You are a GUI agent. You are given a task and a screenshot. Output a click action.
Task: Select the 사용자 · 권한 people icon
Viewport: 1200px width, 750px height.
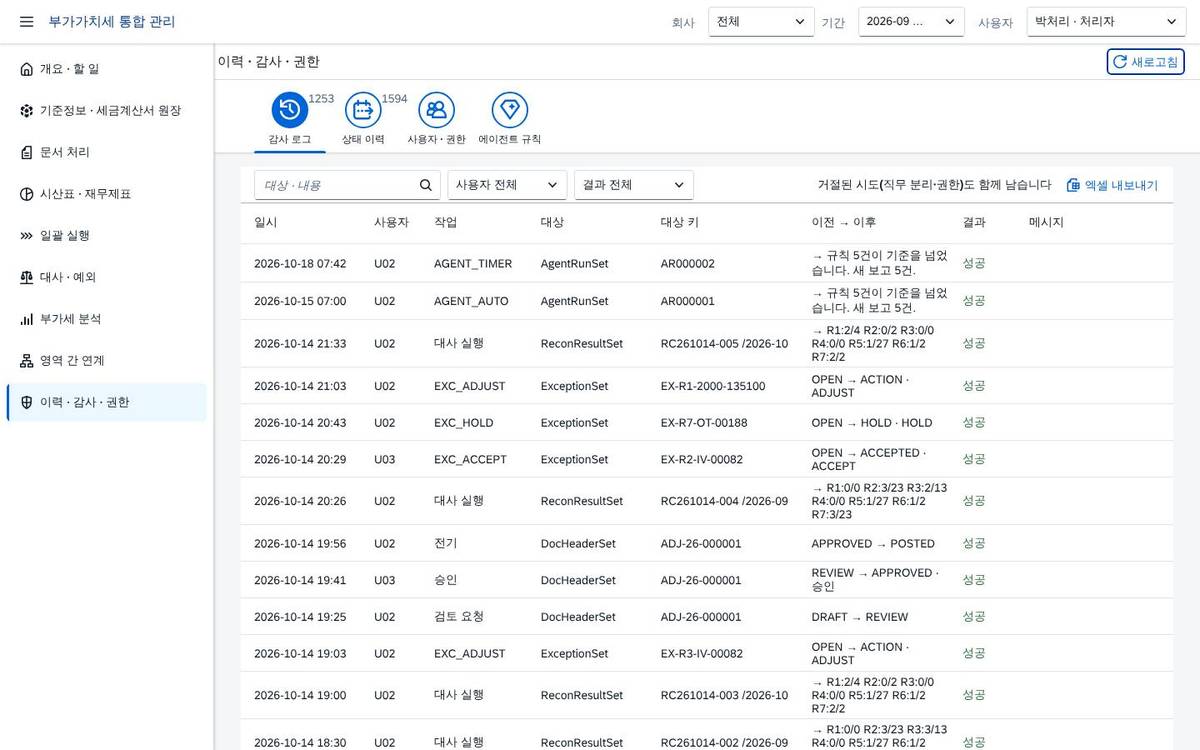pos(436,110)
